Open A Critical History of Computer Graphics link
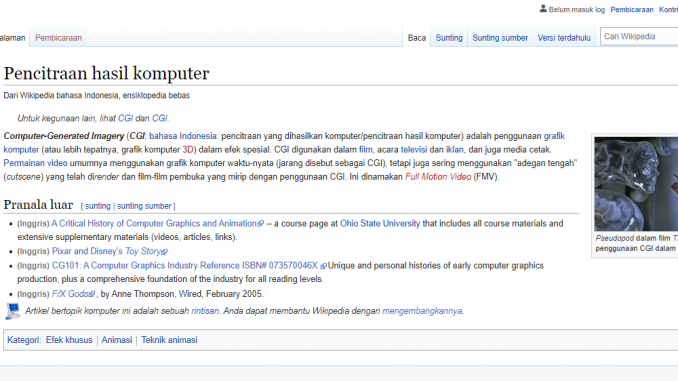This screenshot has width=678, height=381. tap(157, 224)
